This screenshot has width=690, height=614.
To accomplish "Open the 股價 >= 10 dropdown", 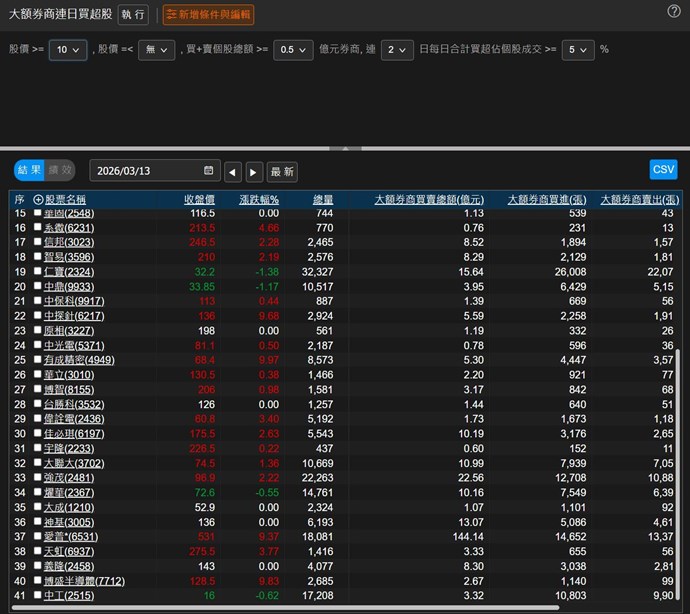I will [68, 50].
